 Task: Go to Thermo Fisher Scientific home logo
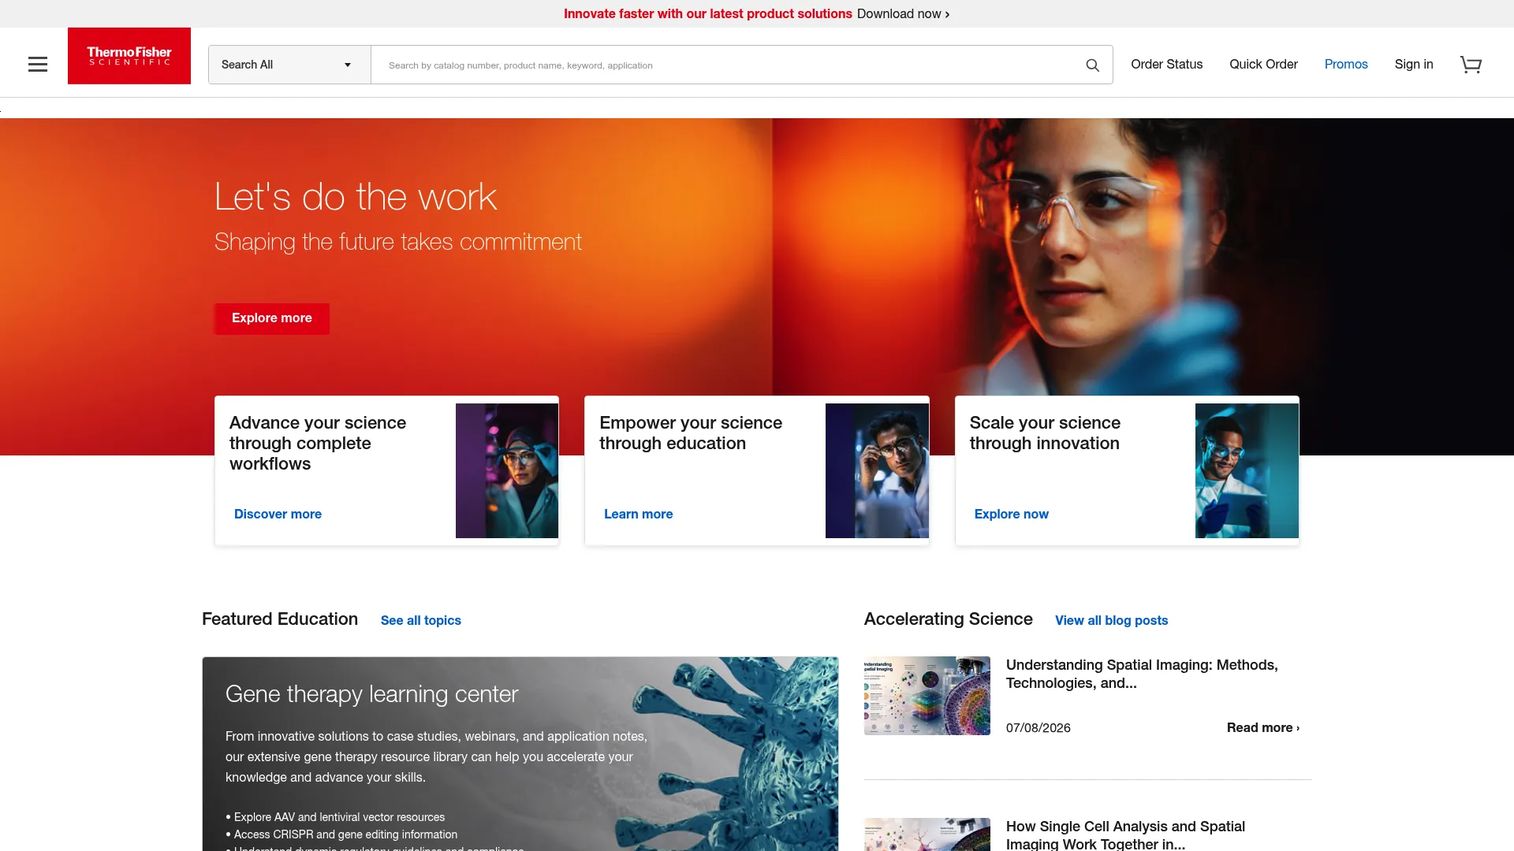point(129,56)
